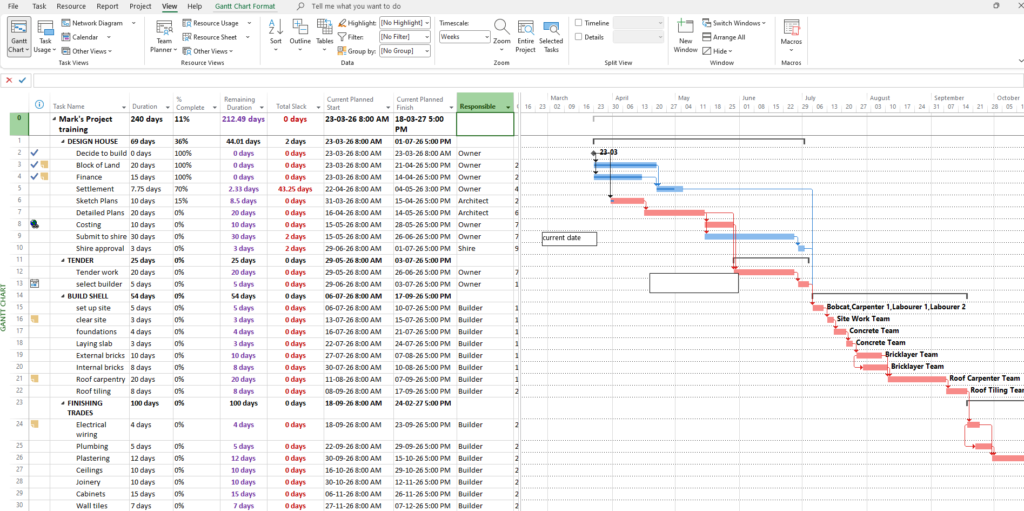Open the Help tab

[x=195, y=6]
